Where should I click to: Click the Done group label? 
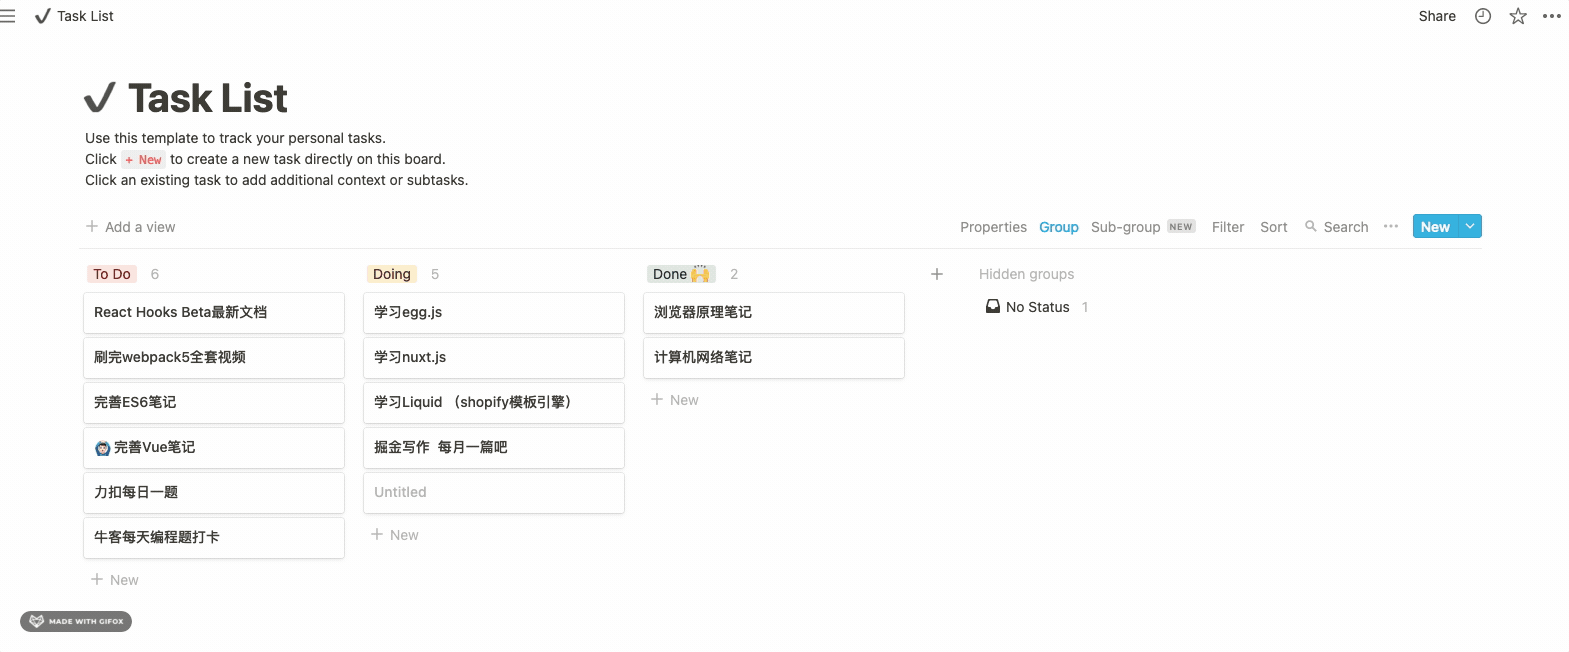681,274
